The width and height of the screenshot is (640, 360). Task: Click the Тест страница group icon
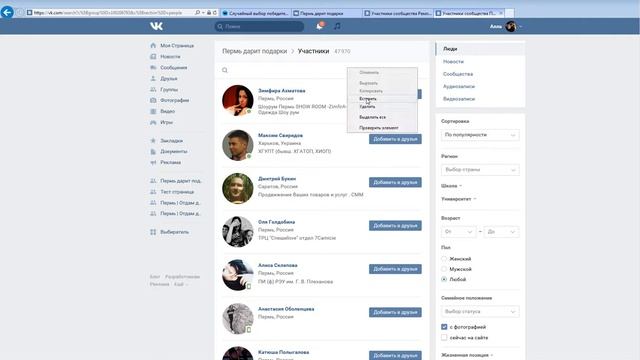[x=153, y=192]
